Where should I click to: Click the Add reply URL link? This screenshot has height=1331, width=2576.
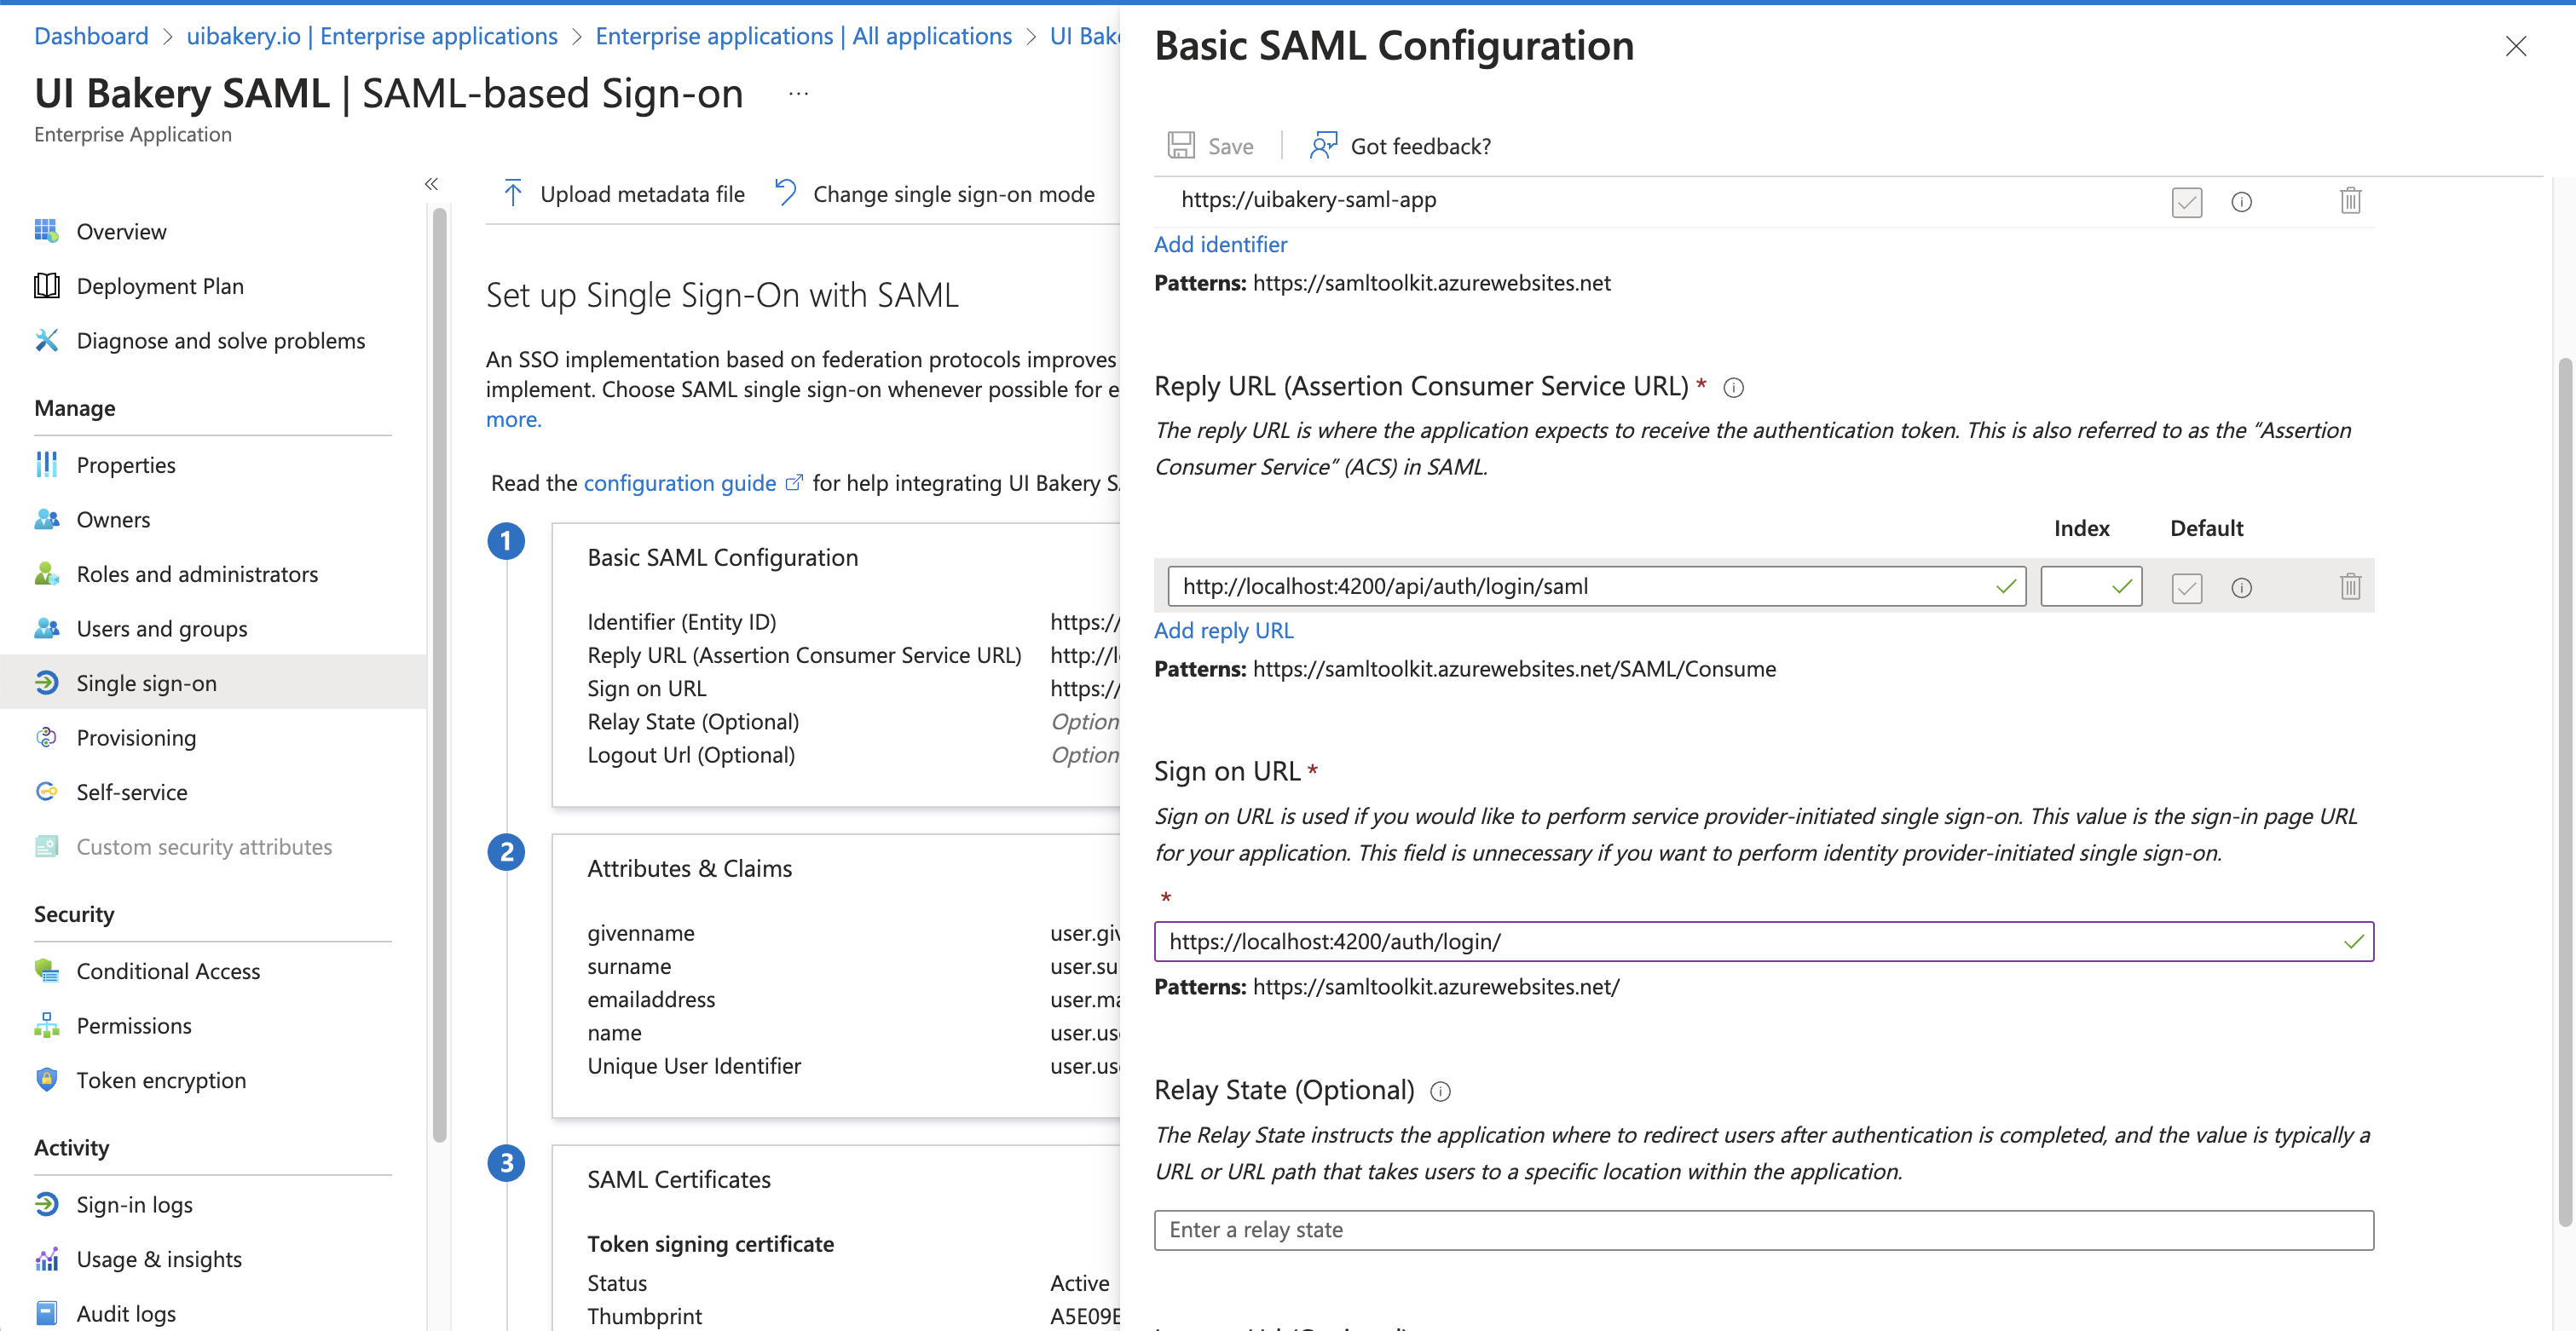(1223, 630)
